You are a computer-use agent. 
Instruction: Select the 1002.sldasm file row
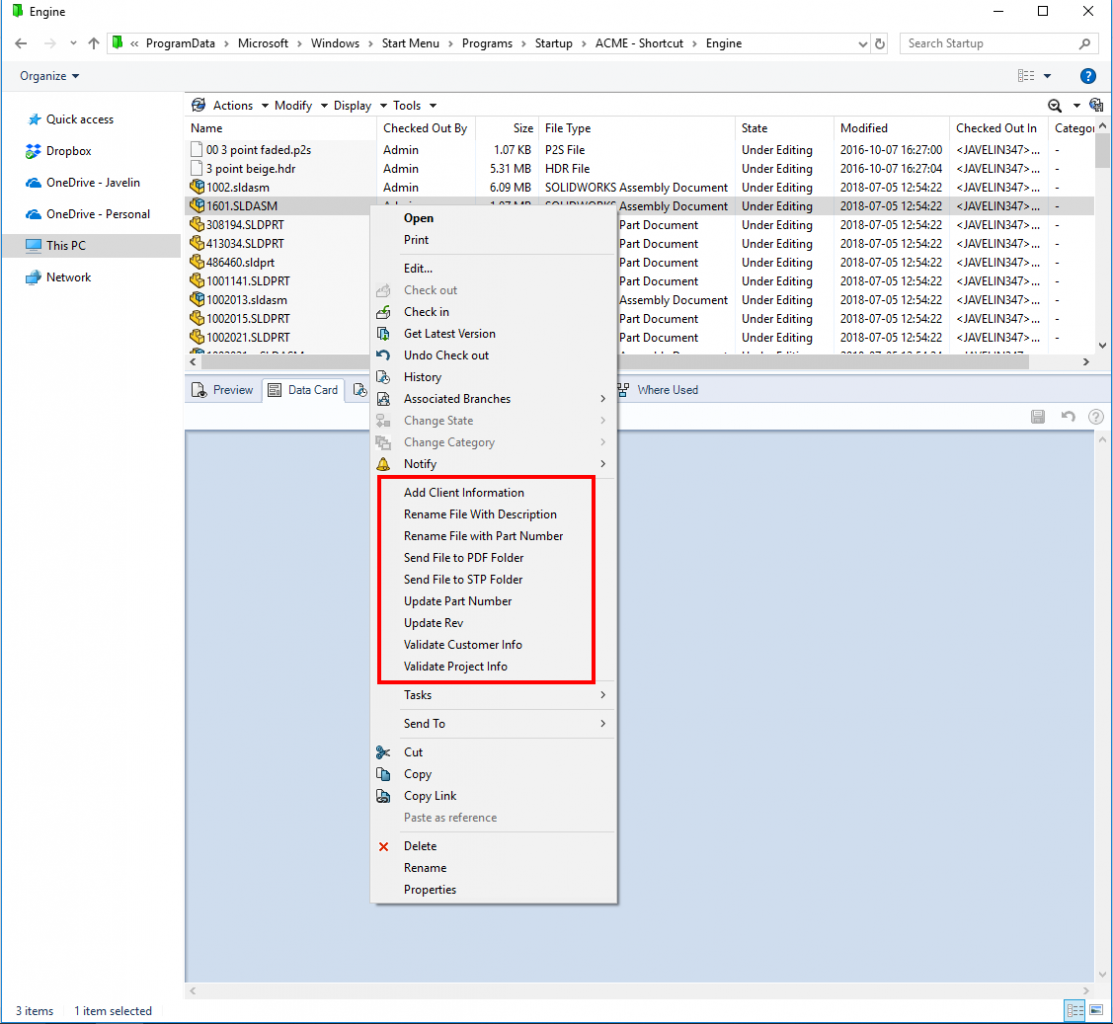click(639, 188)
